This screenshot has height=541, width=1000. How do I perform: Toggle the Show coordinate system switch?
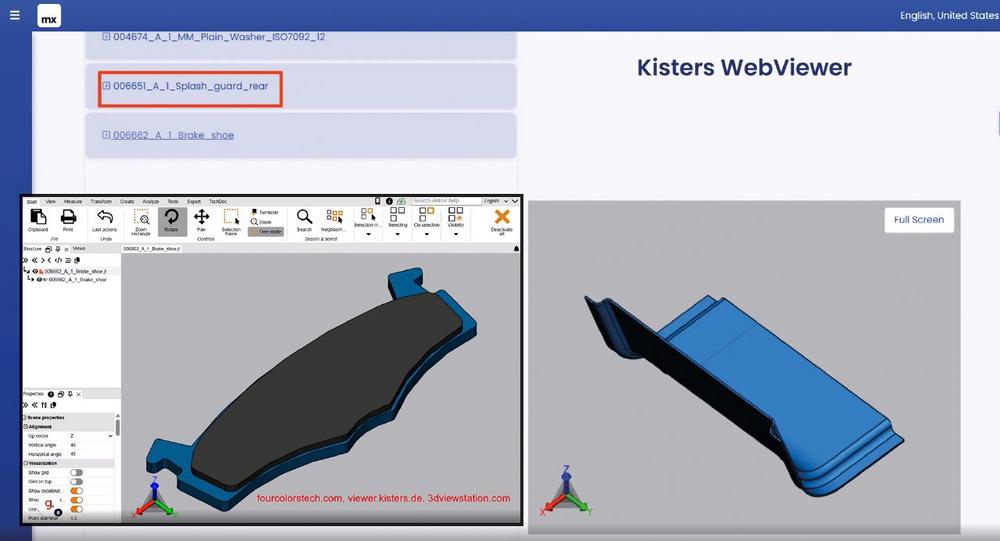pyautogui.click(x=77, y=491)
